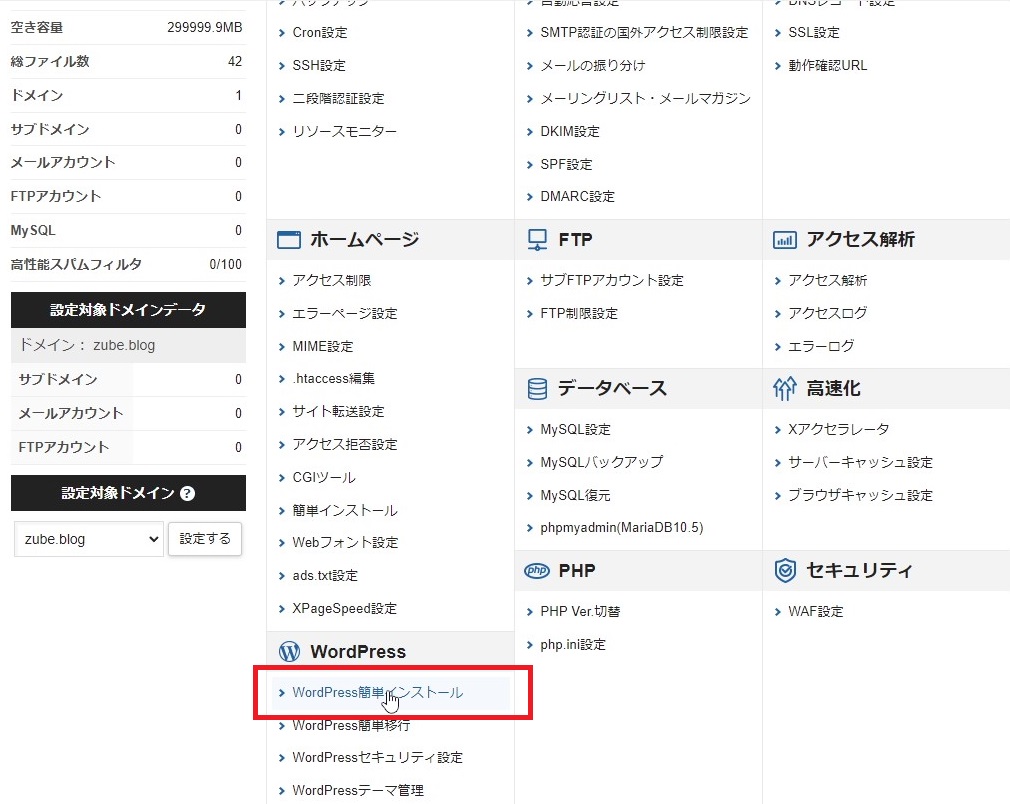Open WordPress簡単移行
The height and width of the screenshot is (804, 1010).
point(351,725)
